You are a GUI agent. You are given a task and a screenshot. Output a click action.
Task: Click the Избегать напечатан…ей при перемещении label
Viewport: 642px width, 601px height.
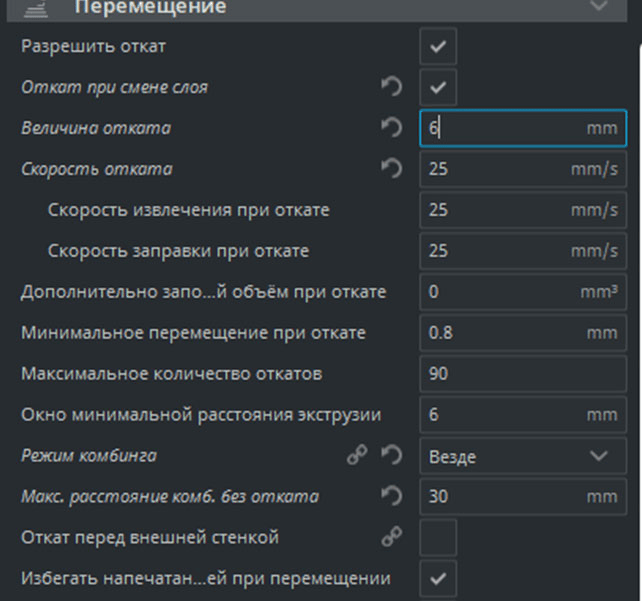(x=206, y=578)
